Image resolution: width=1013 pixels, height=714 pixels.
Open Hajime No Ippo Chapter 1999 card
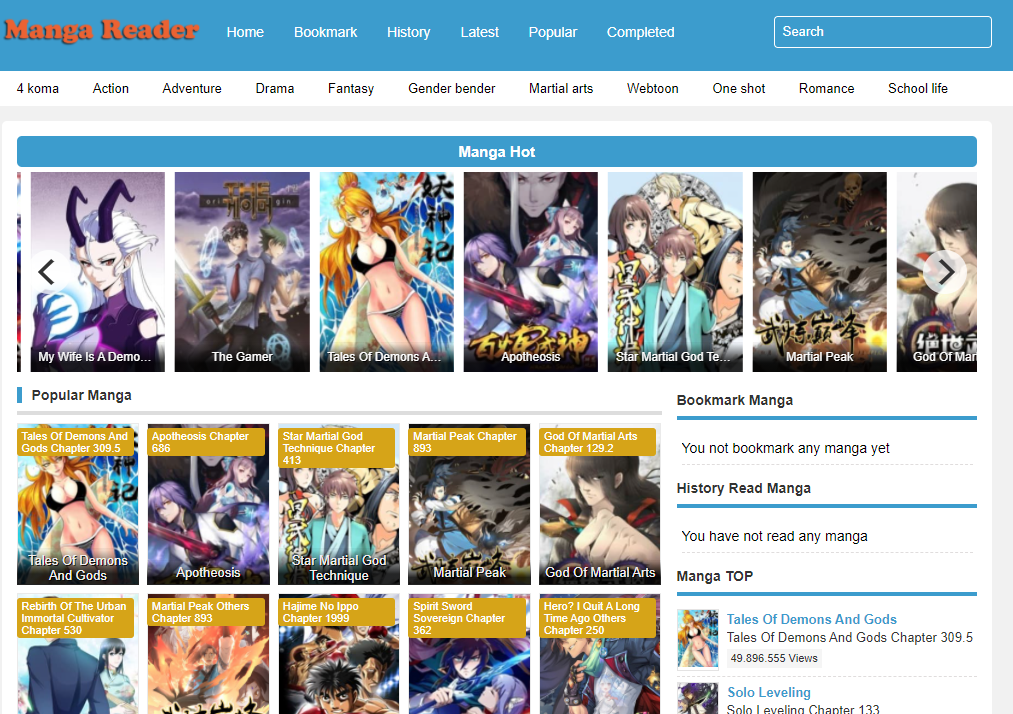click(339, 654)
